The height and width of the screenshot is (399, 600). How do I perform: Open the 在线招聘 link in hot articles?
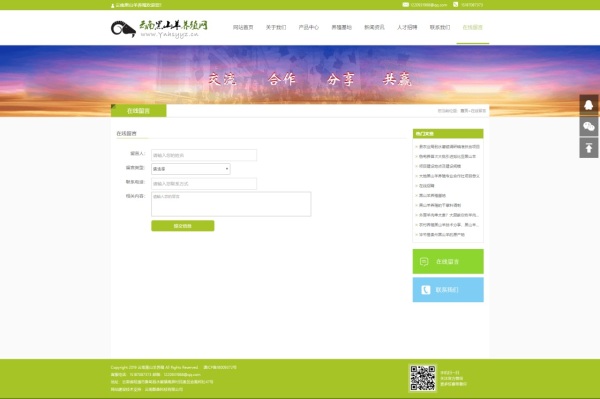point(426,186)
